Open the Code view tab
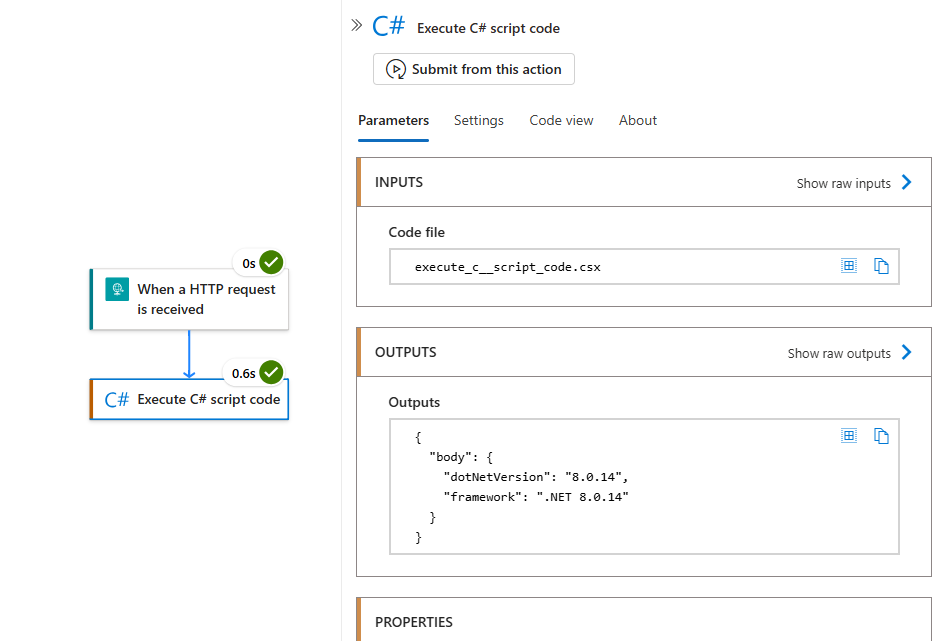Screen dimensions: 944x641 [x=561, y=120]
